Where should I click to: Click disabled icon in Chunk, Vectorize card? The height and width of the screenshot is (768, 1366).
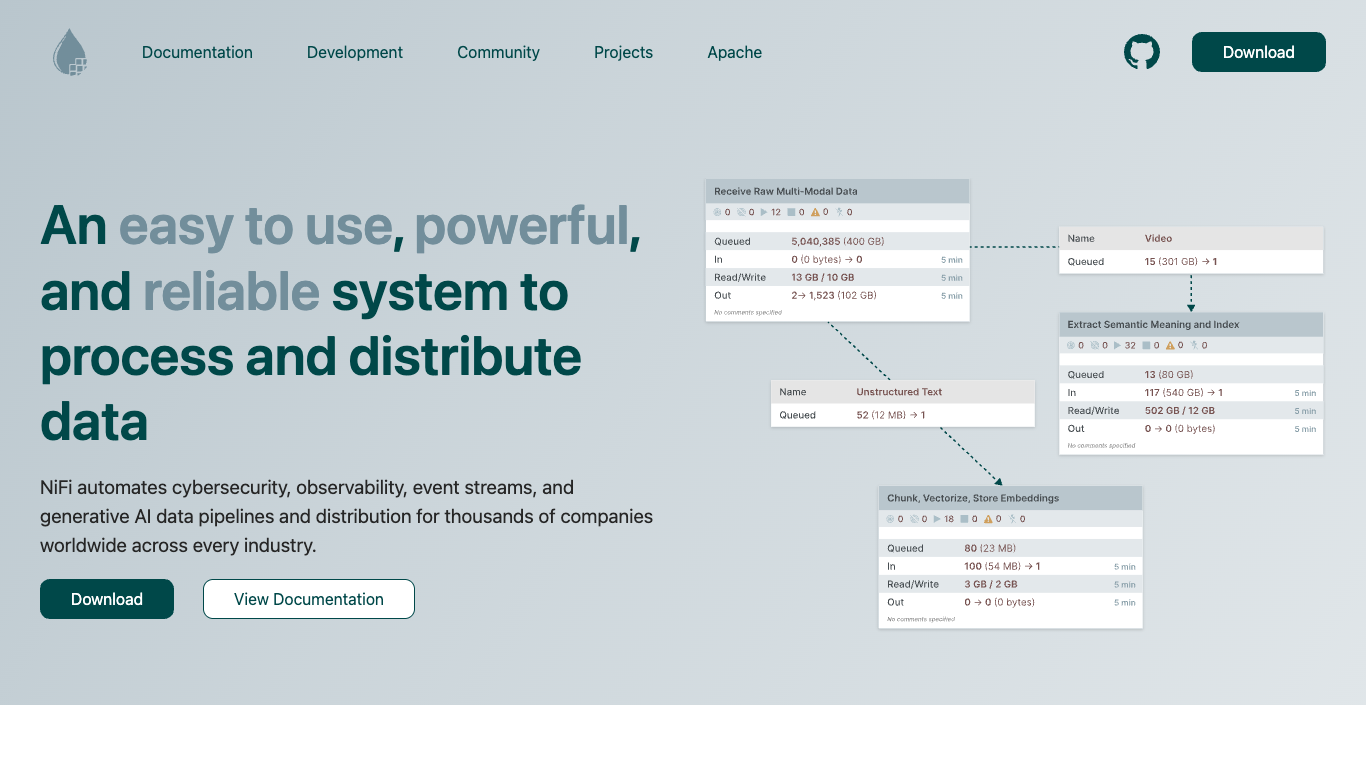(x=1012, y=519)
